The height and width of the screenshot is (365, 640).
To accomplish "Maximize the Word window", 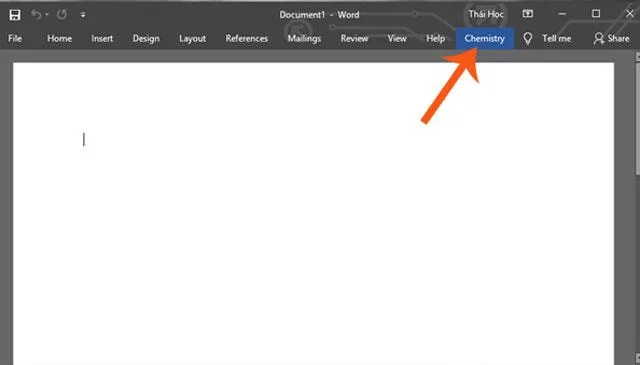I will point(596,14).
